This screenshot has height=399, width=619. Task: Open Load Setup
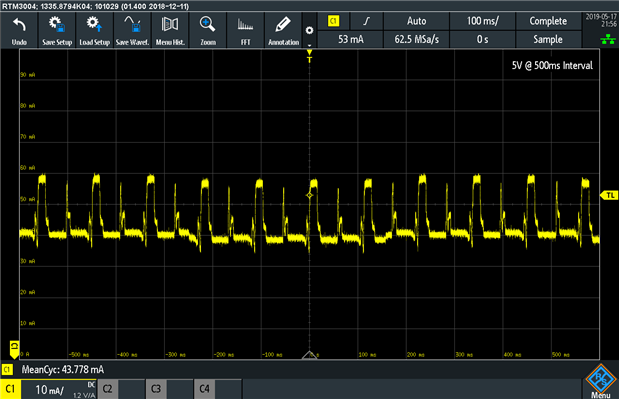point(94,30)
